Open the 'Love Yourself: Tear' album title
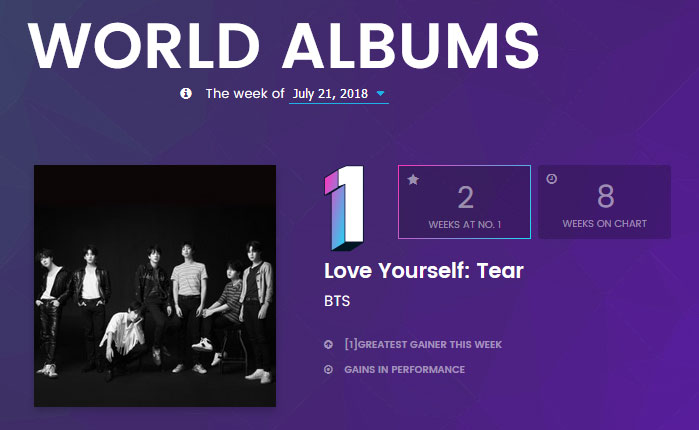 pyautogui.click(x=424, y=271)
